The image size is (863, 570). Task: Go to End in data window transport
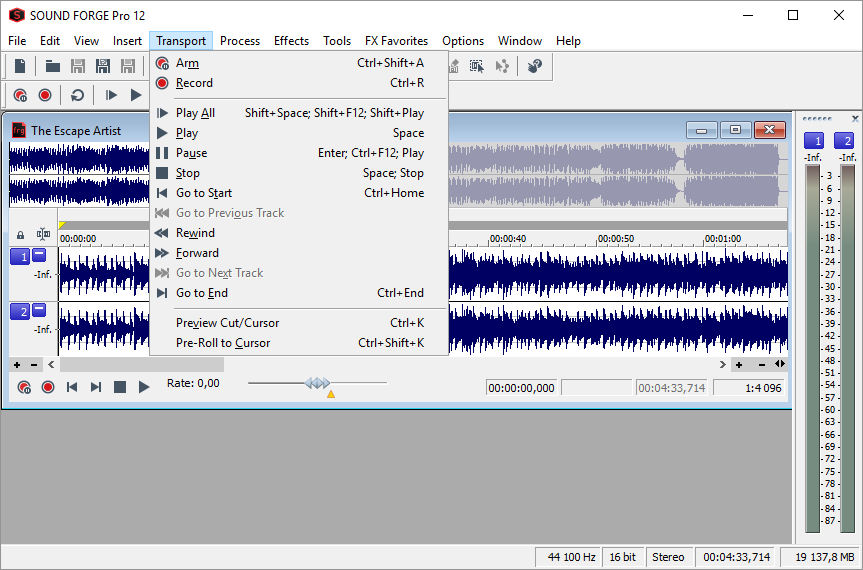96,387
